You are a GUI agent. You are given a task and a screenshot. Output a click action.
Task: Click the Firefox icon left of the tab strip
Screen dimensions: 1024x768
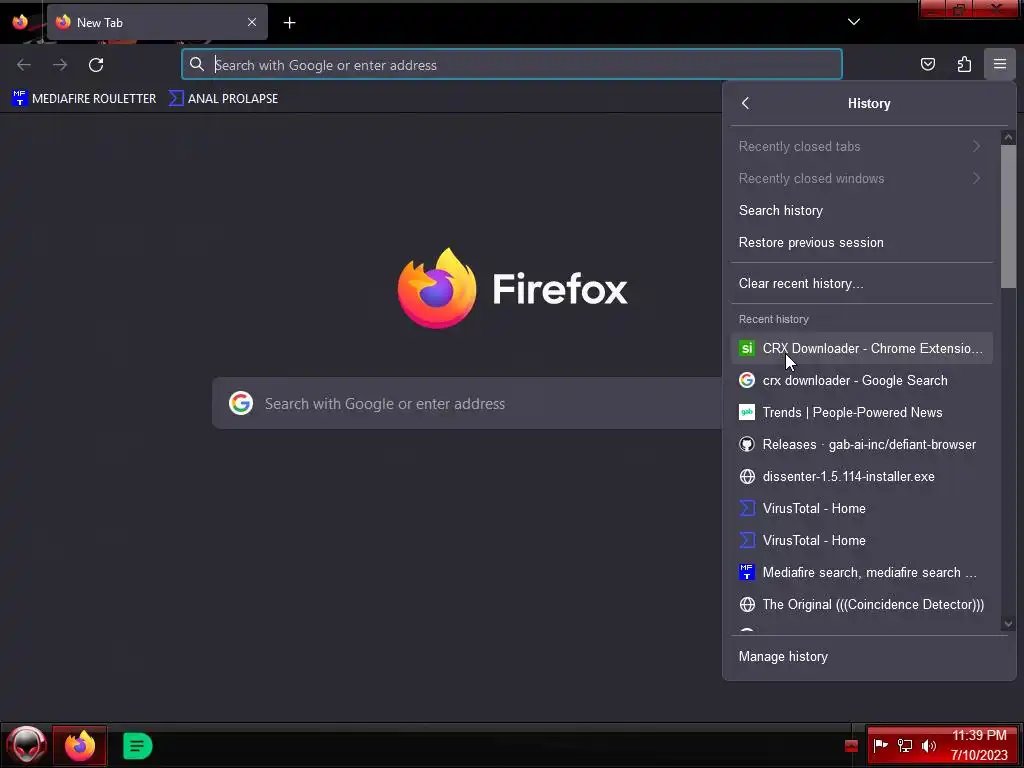point(20,22)
